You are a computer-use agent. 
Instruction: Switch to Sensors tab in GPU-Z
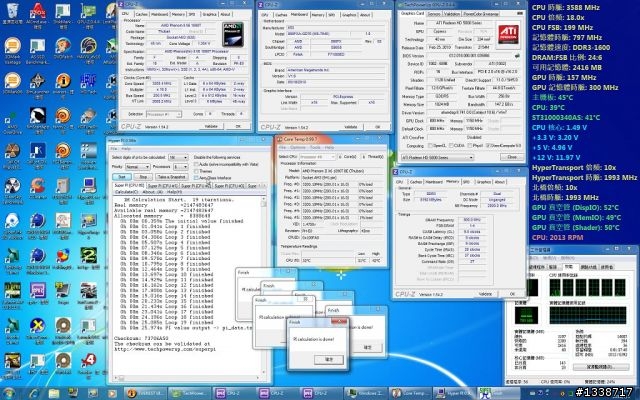433,13
